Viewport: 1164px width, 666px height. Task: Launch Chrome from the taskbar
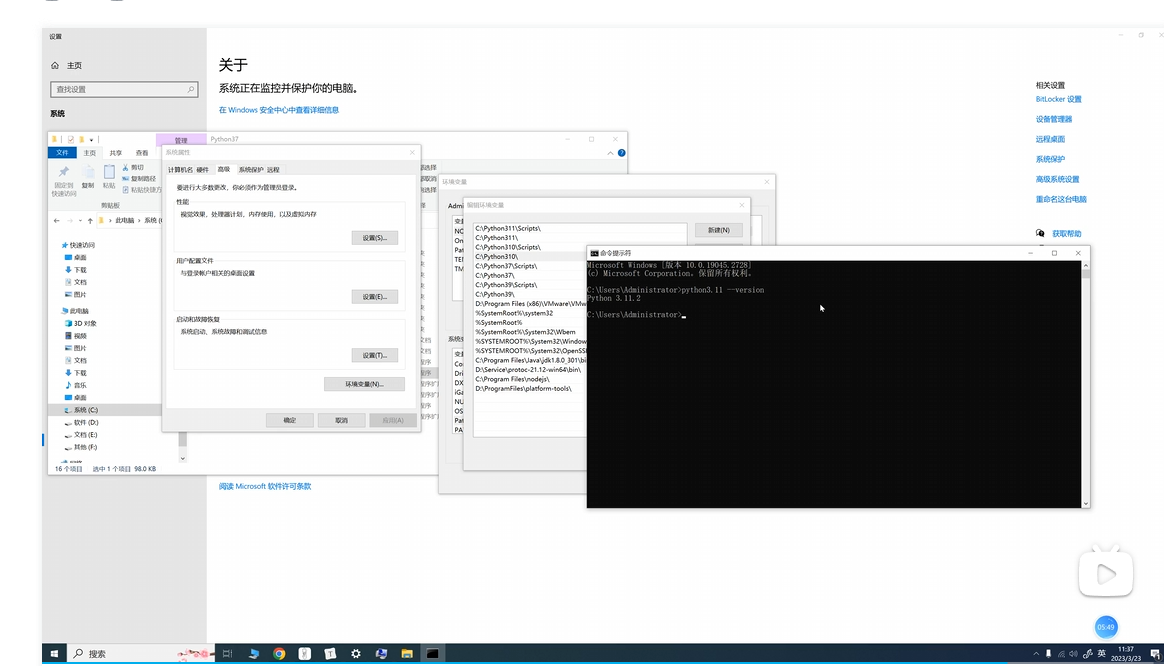pos(279,653)
